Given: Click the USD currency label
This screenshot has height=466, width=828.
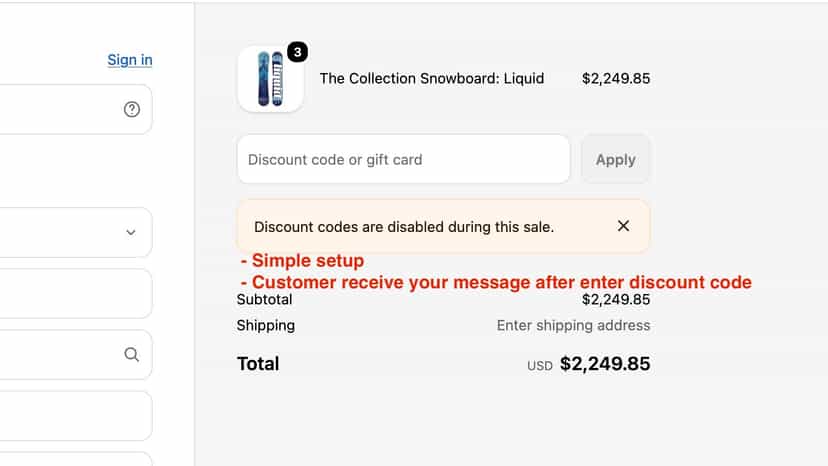Looking at the screenshot, I should pos(540,366).
